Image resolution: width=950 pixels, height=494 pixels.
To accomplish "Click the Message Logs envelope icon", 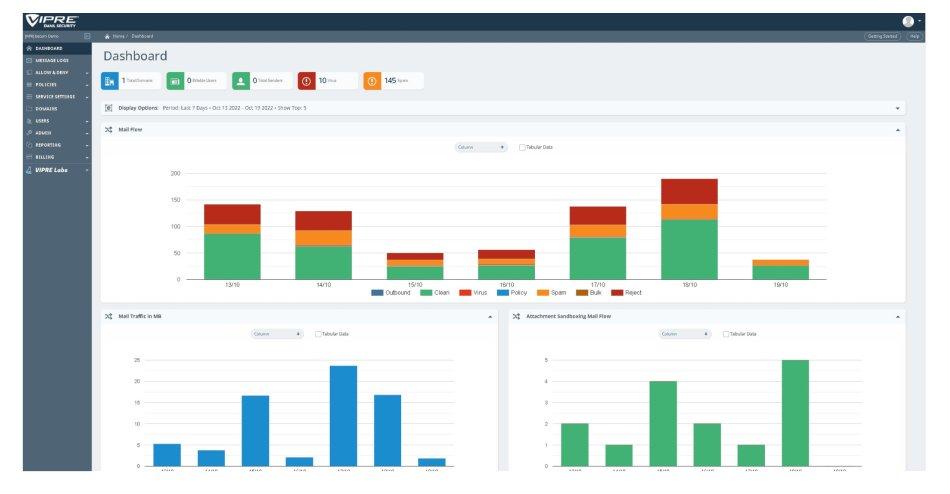I will pos(28,60).
